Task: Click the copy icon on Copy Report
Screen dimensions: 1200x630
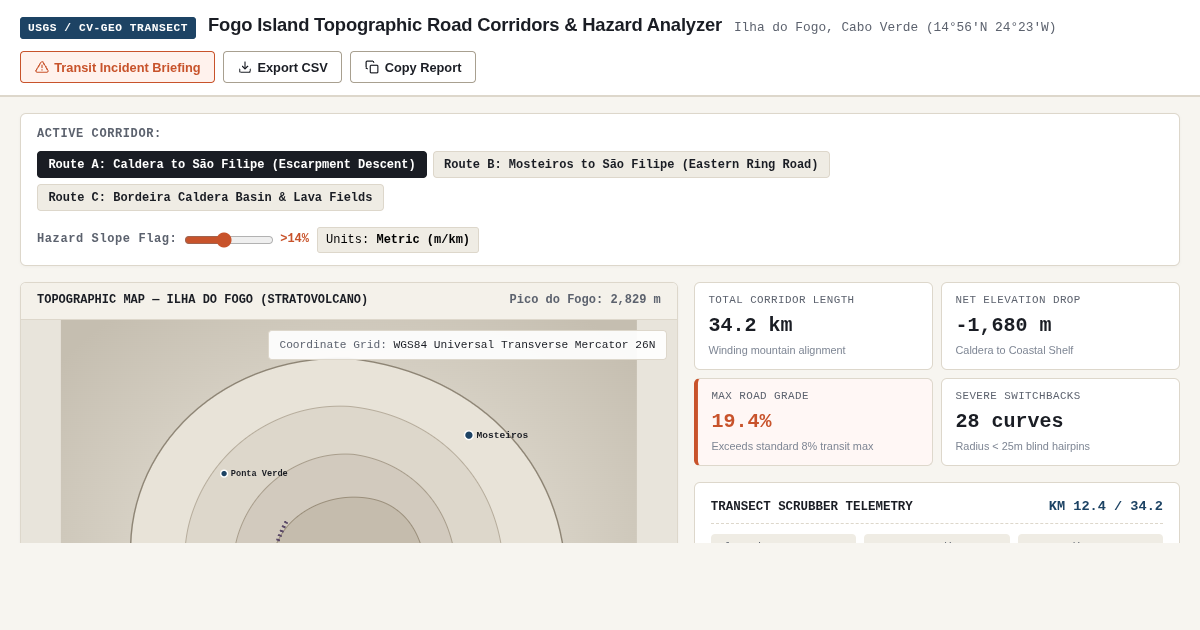Action: tap(372, 67)
